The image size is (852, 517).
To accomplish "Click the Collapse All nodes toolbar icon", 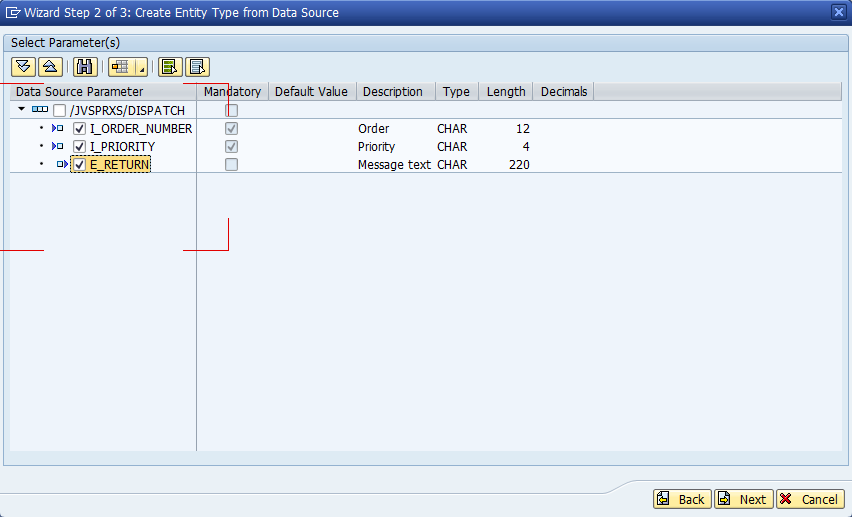I will pos(50,67).
